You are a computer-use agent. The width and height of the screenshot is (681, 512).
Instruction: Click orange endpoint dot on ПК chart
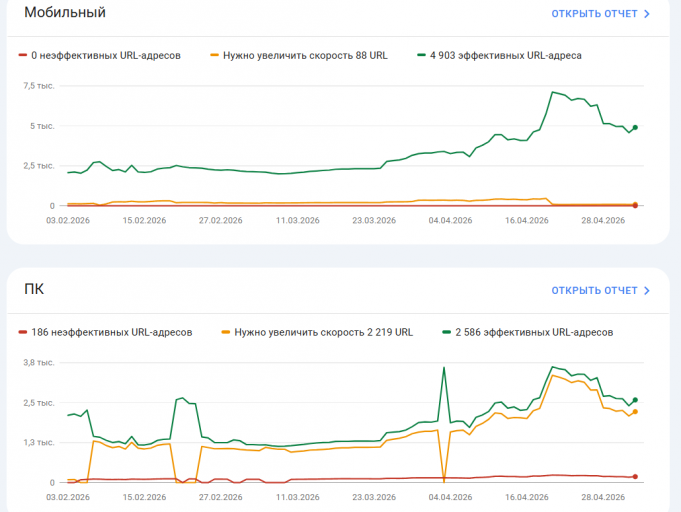click(x=635, y=412)
